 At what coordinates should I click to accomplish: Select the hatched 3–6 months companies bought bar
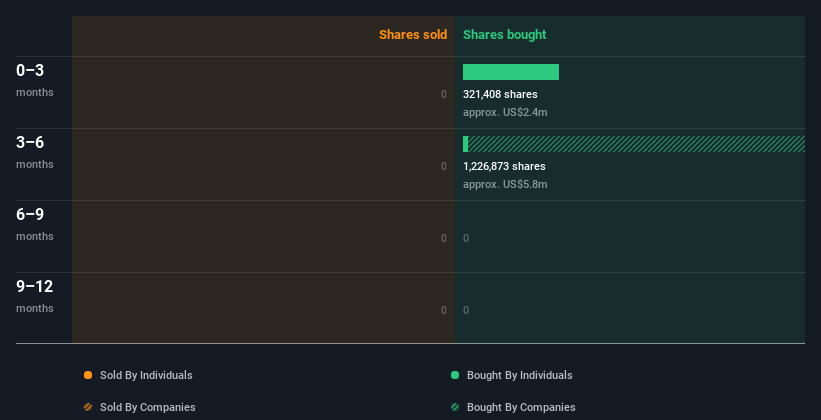point(636,144)
